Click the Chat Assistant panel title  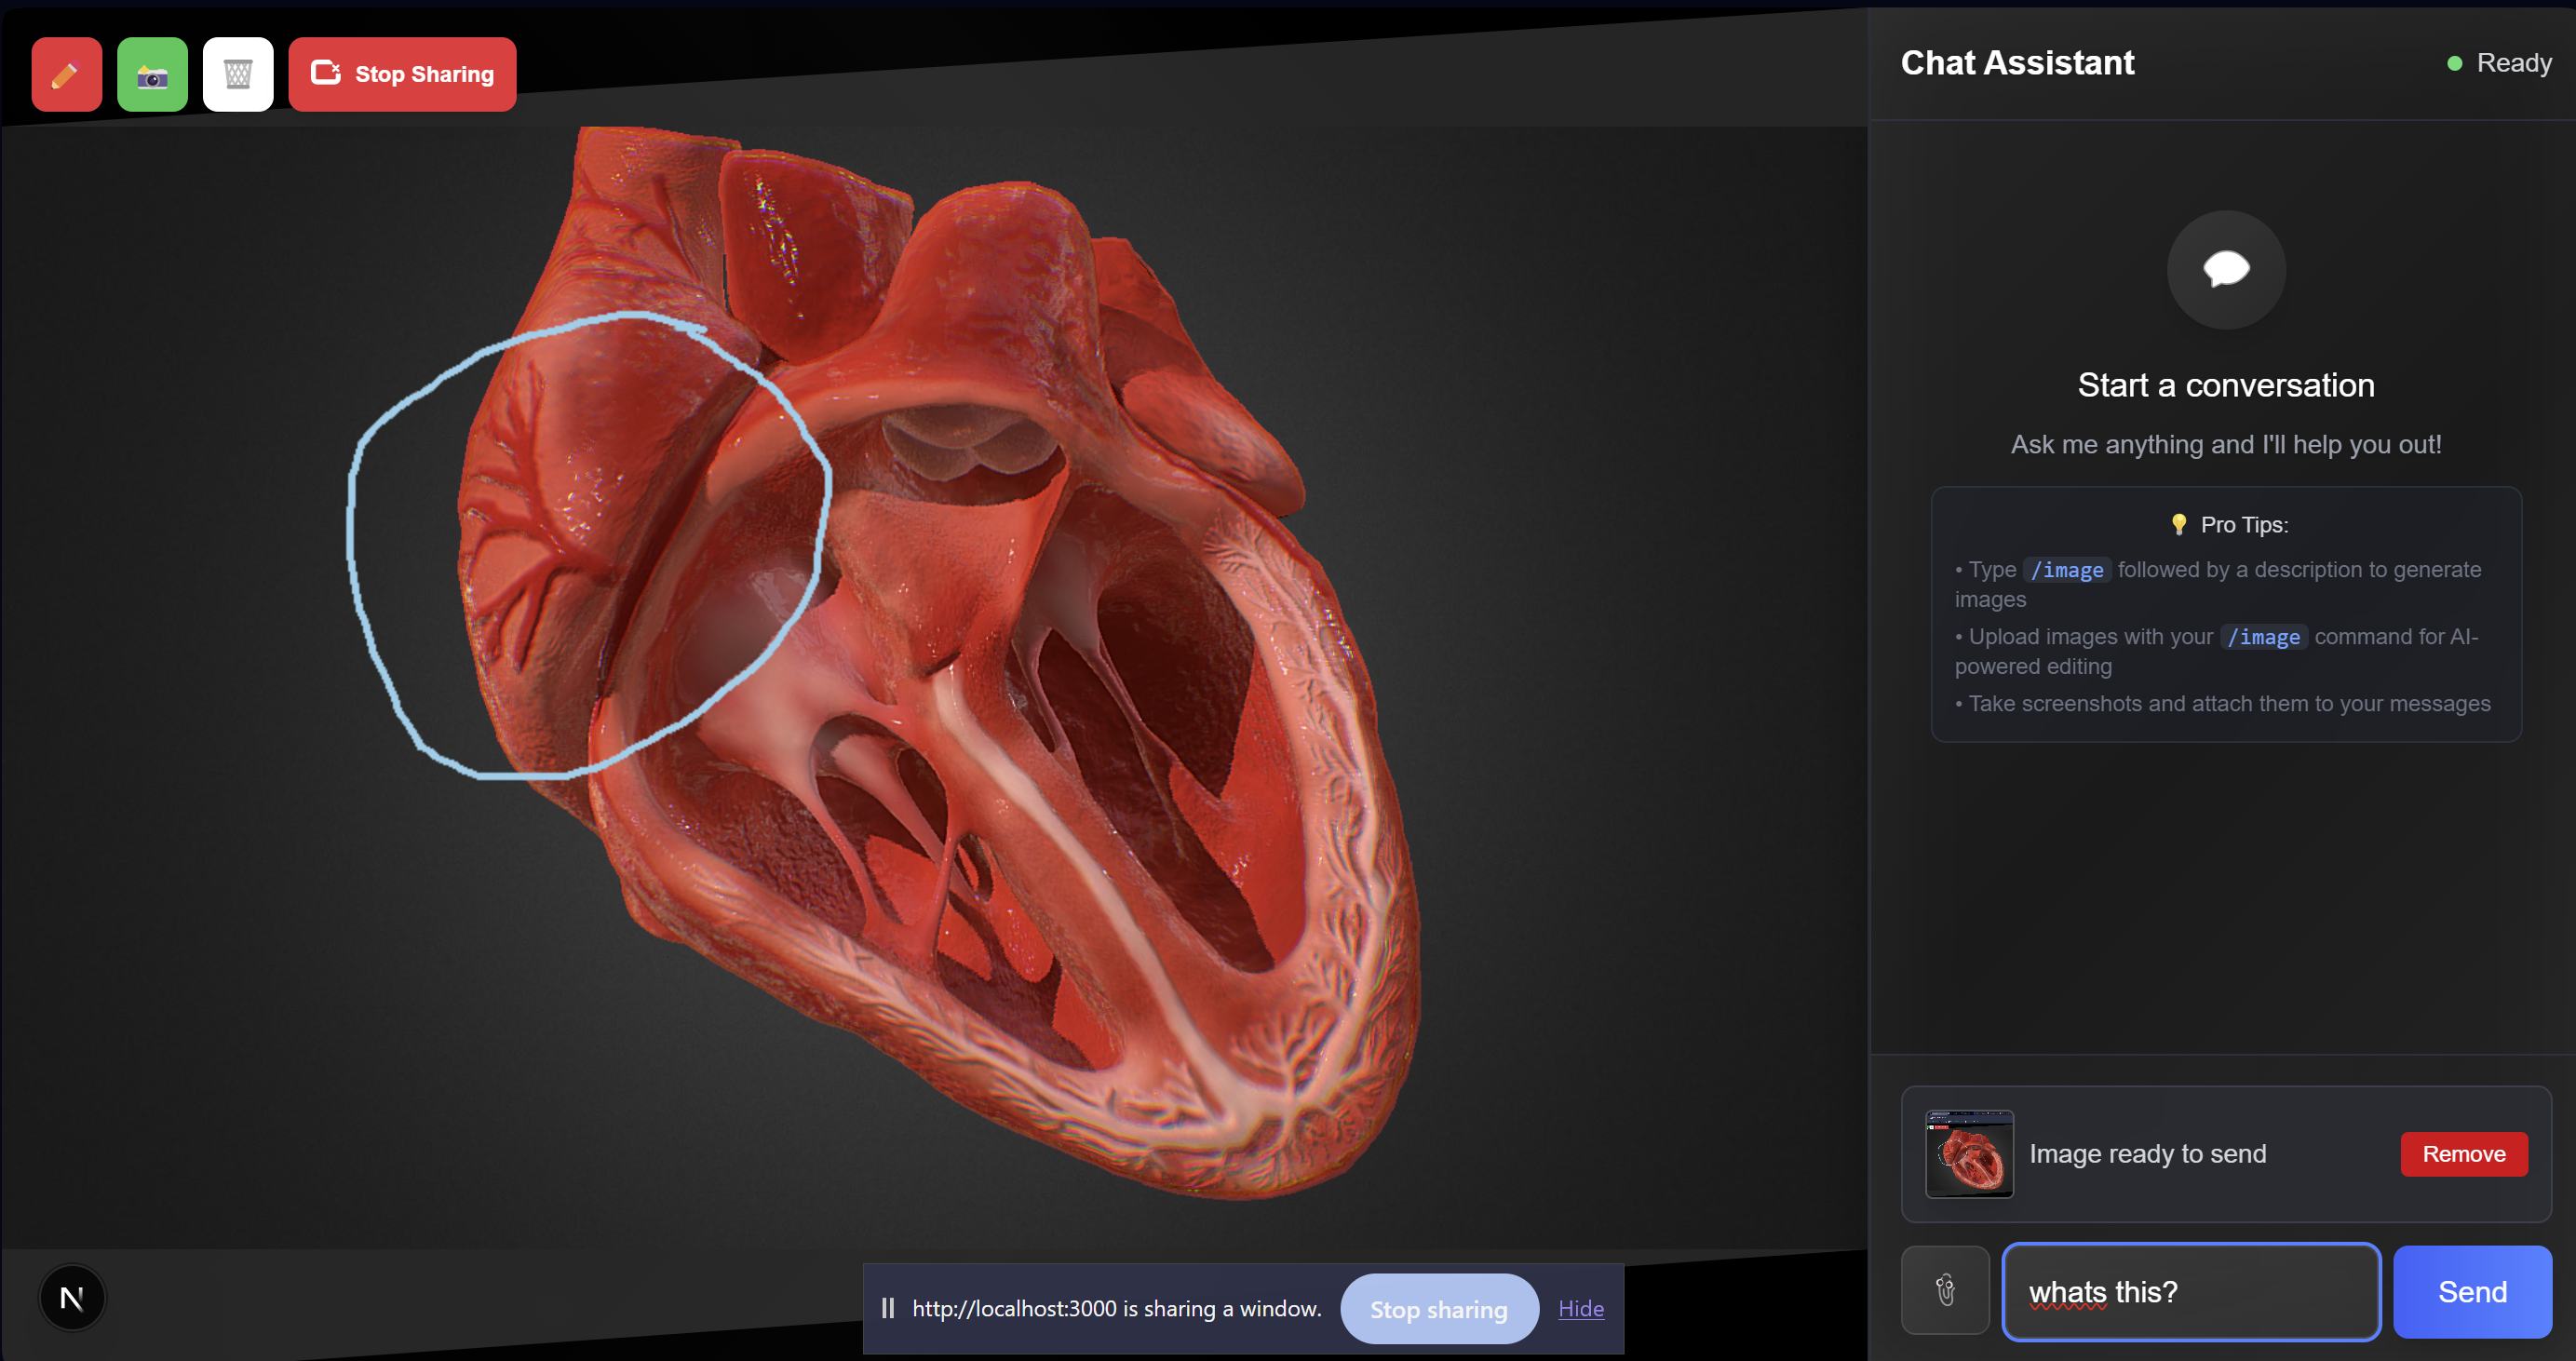point(2016,63)
